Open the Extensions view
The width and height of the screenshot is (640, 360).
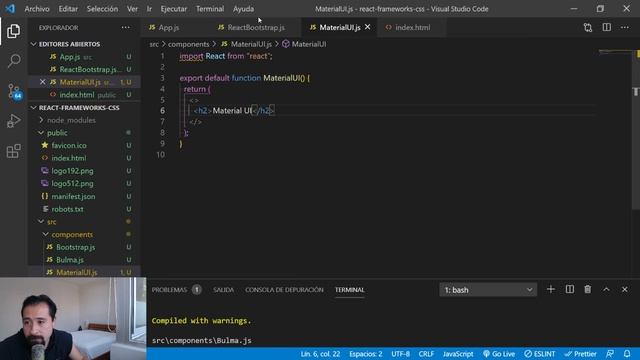coord(13,151)
